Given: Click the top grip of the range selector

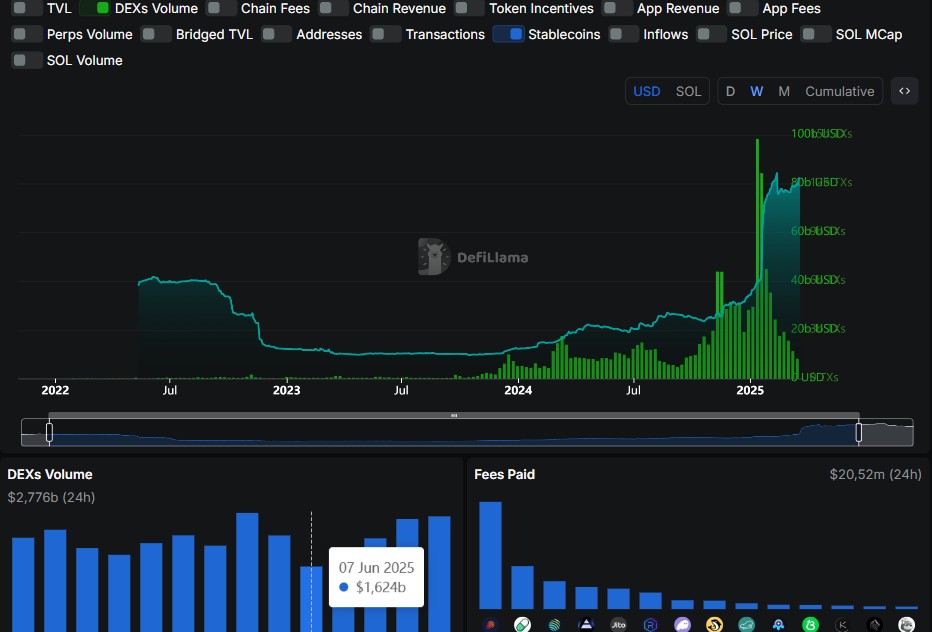Looking at the screenshot, I should point(454,415).
